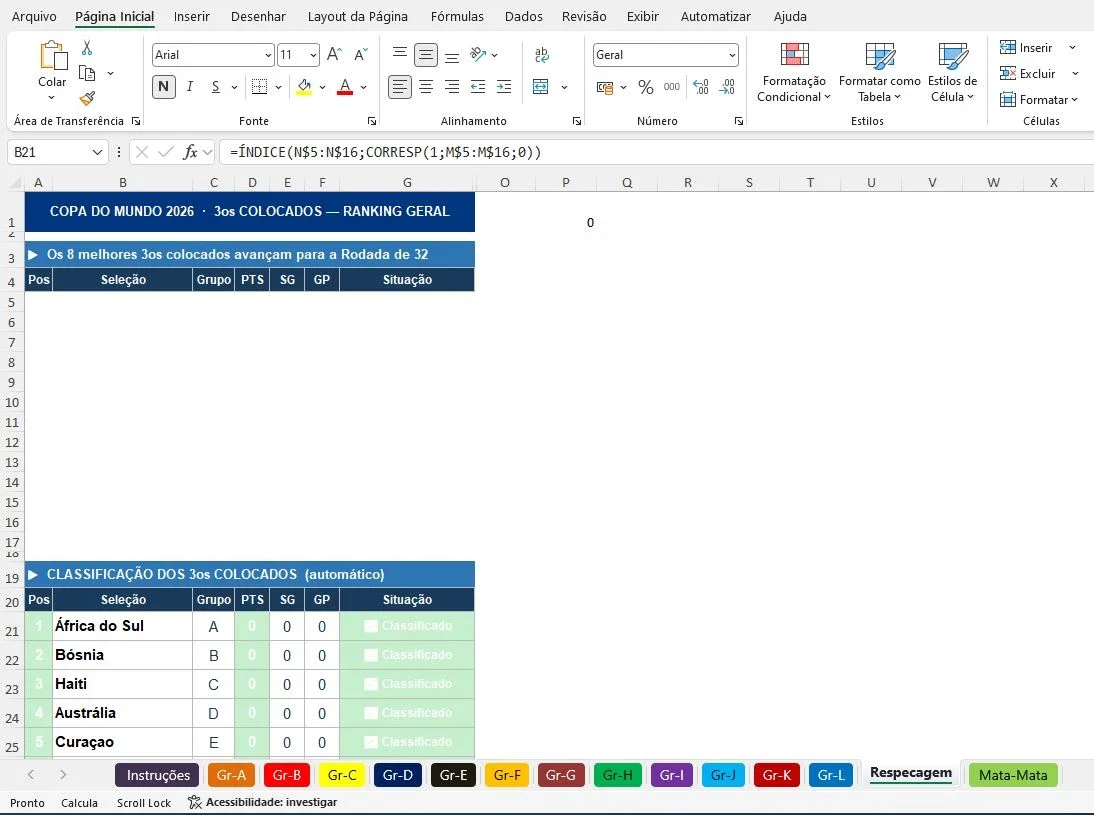Decrease font size with A down icon
This screenshot has height=815, width=1094.
click(361, 54)
